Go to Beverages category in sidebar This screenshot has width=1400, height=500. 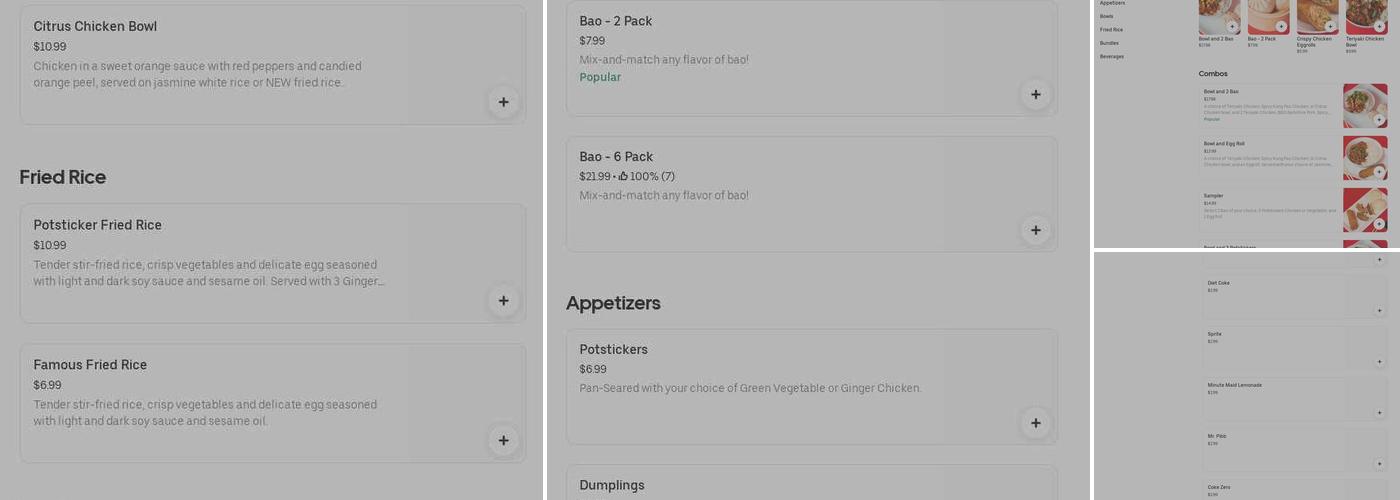[x=1112, y=57]
